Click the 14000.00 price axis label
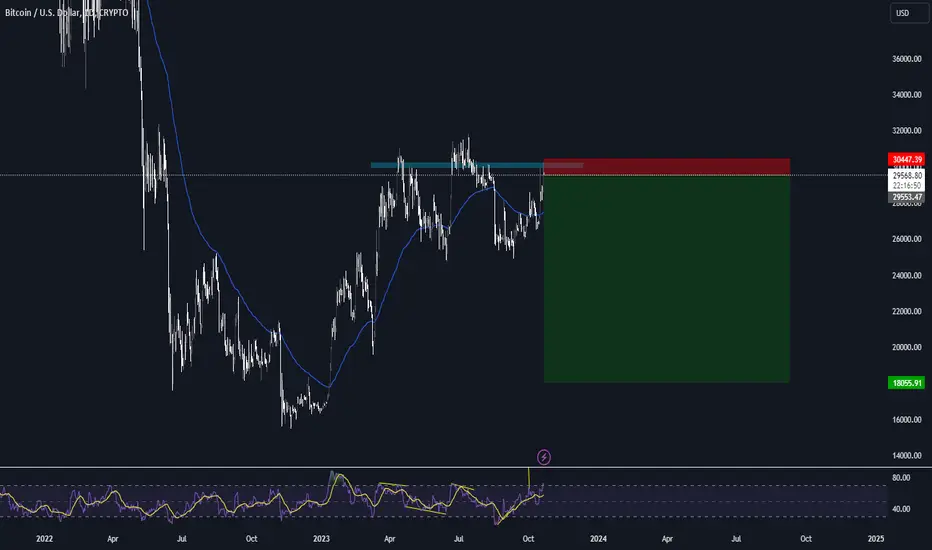Screen dimensions: 932x550 coord(906,455)
